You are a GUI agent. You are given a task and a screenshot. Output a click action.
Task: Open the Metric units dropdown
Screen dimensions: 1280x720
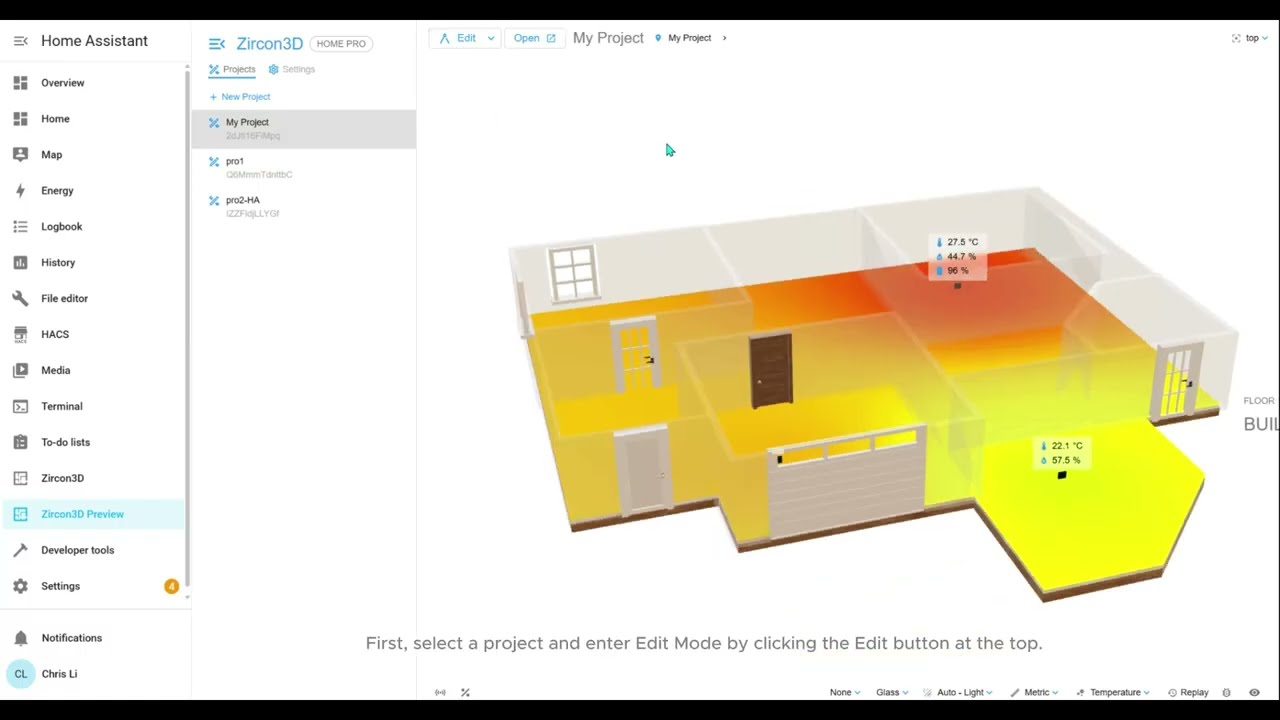[1034, 692]
